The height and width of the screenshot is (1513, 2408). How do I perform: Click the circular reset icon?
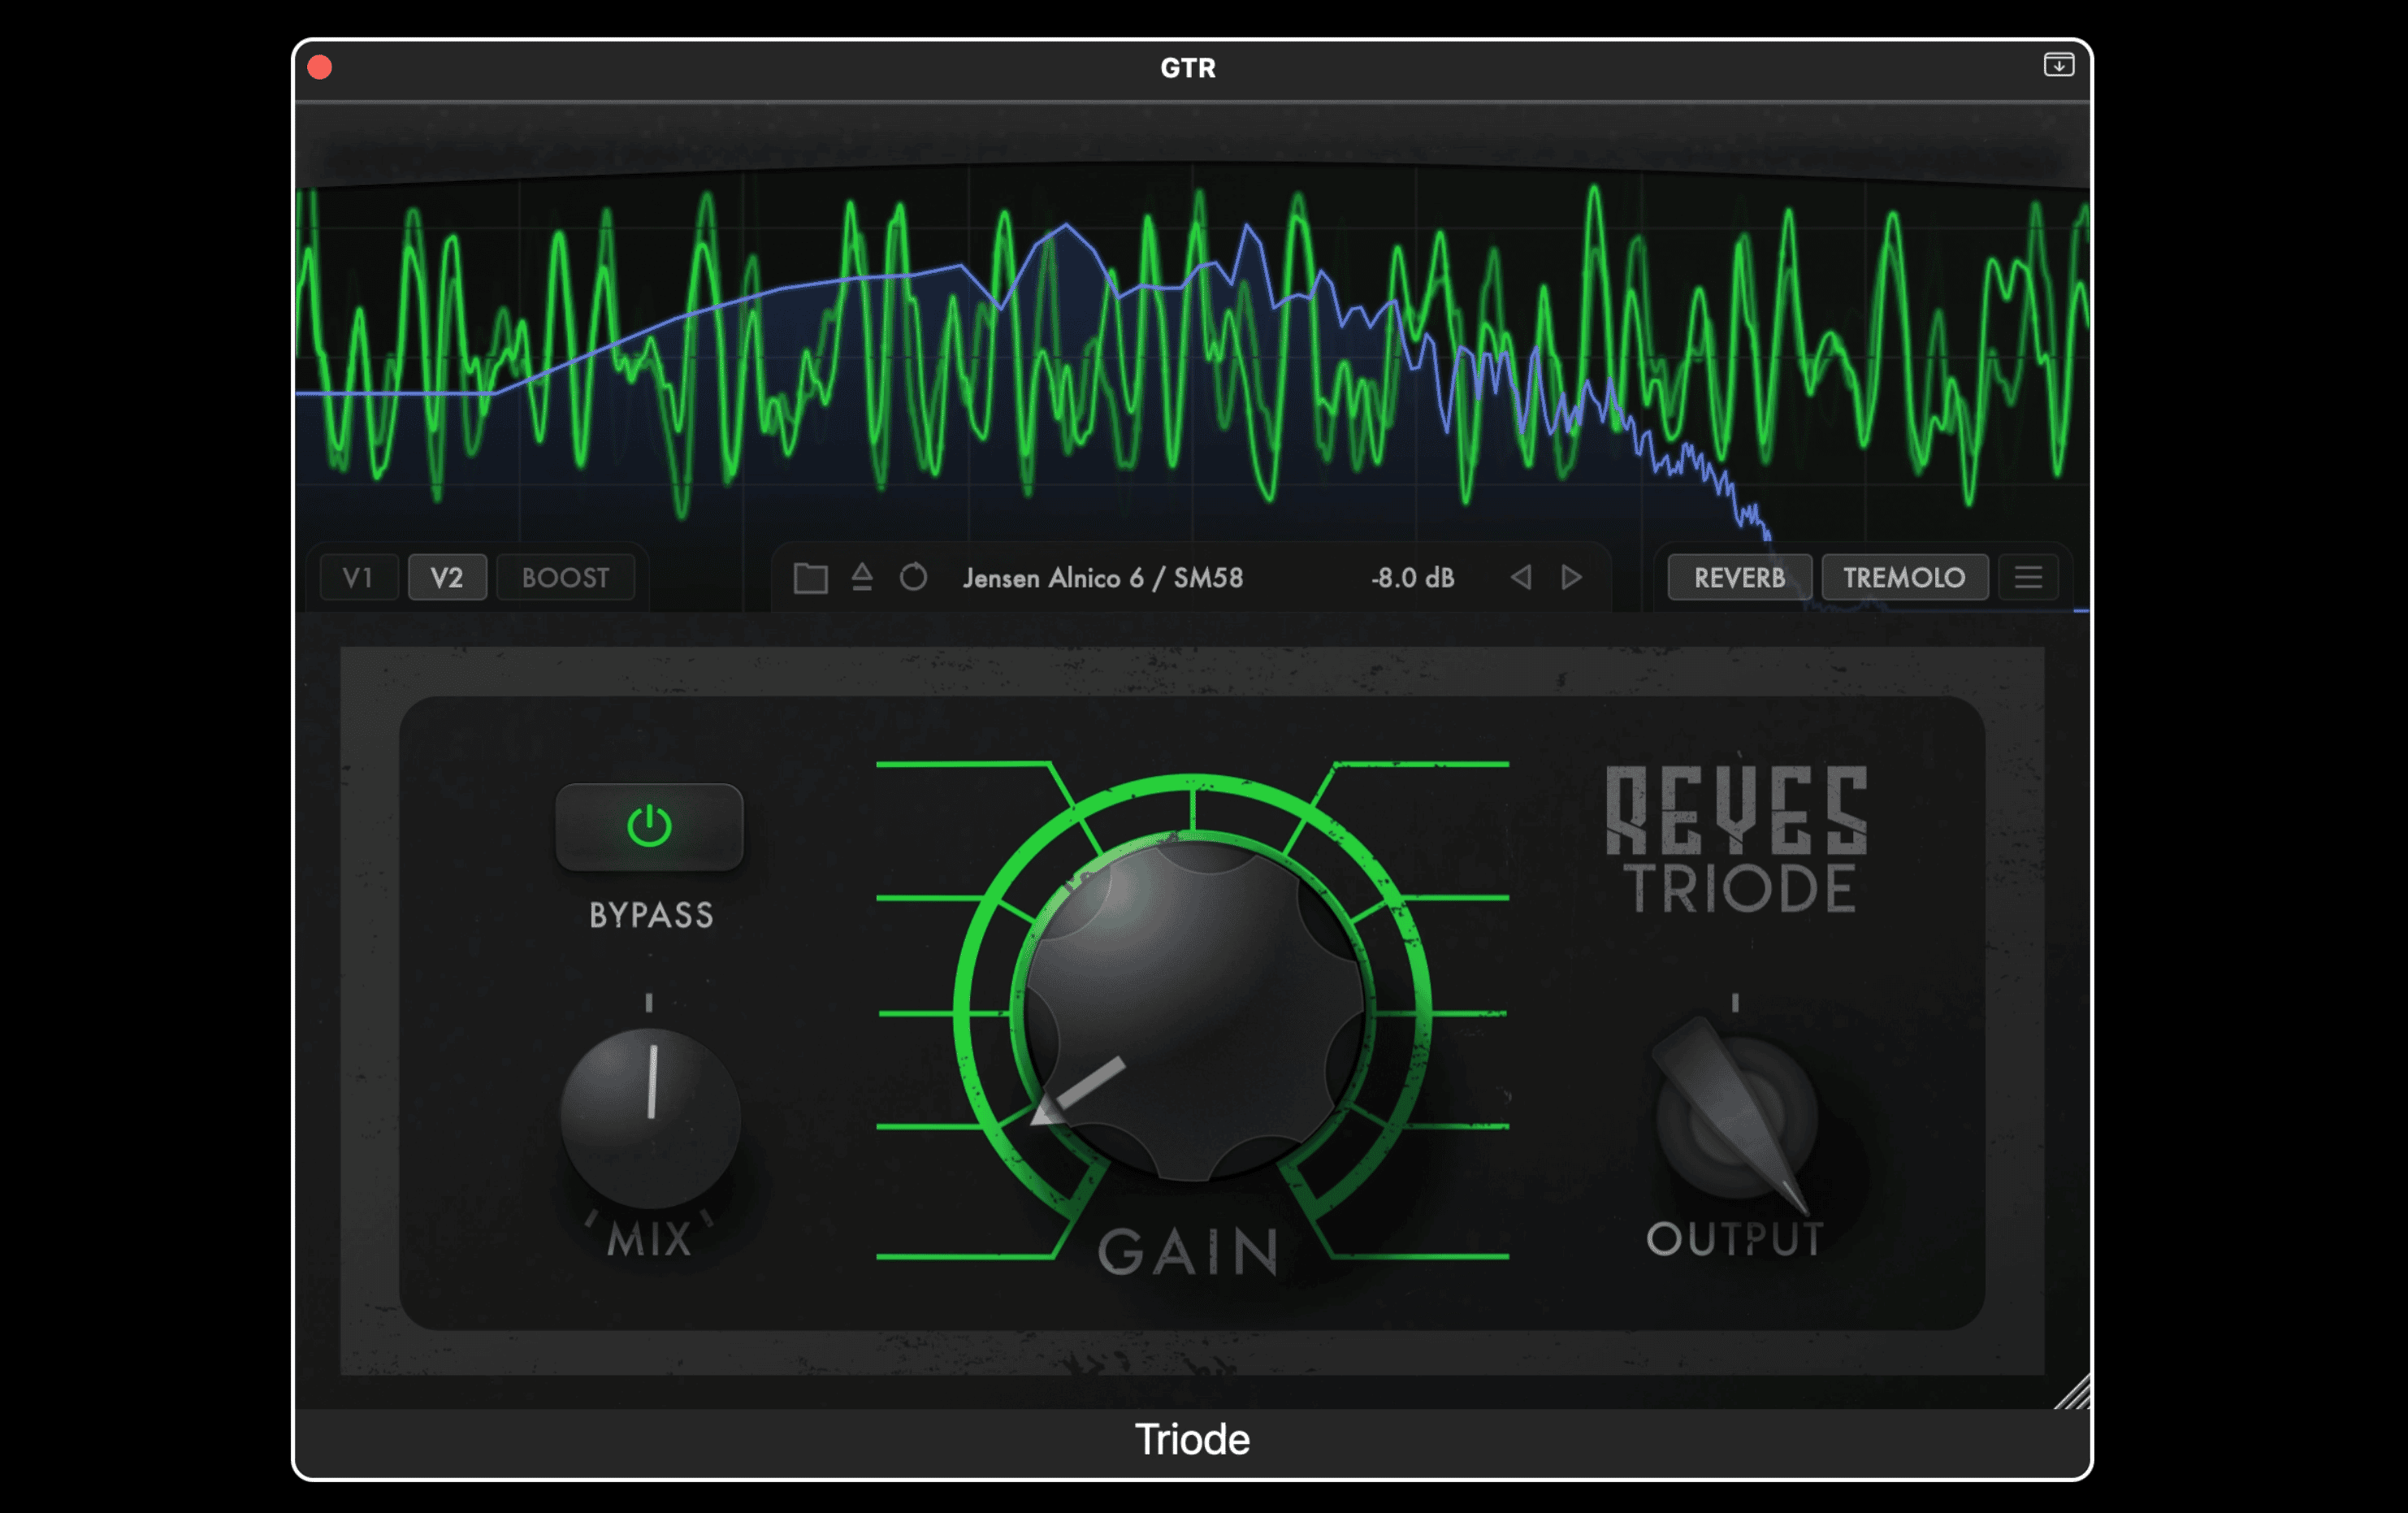point(913,577)
